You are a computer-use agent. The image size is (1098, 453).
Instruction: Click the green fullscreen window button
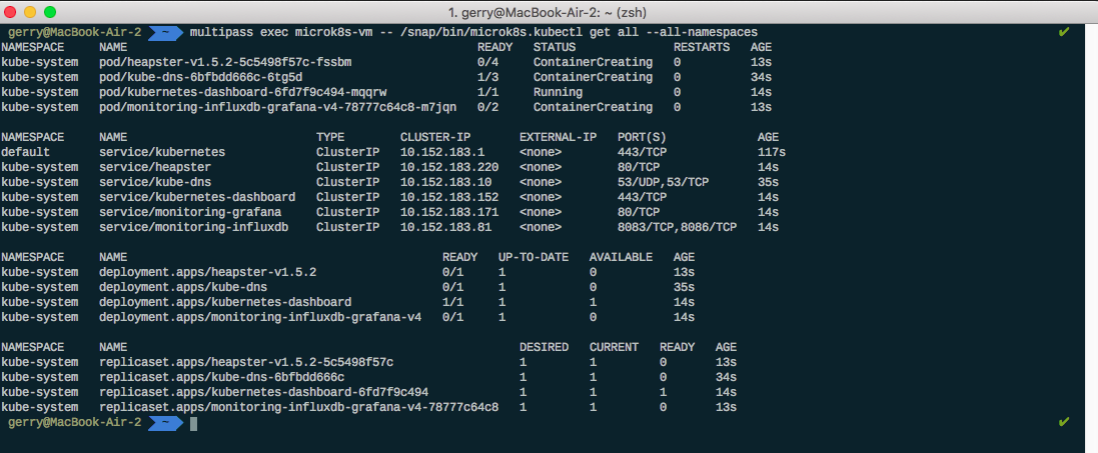50,11
